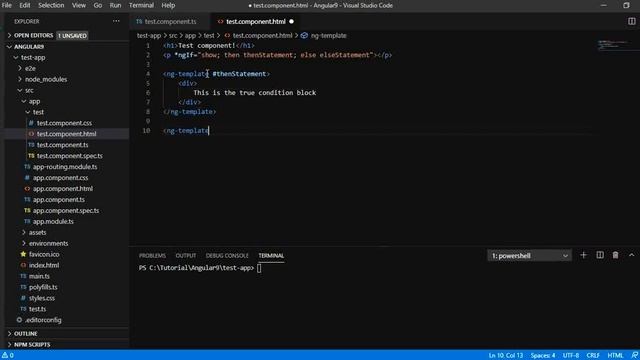Screen dimensions: 640x360
Task: Add new terminal with plus icon
Action: click(x=583, y=255)
